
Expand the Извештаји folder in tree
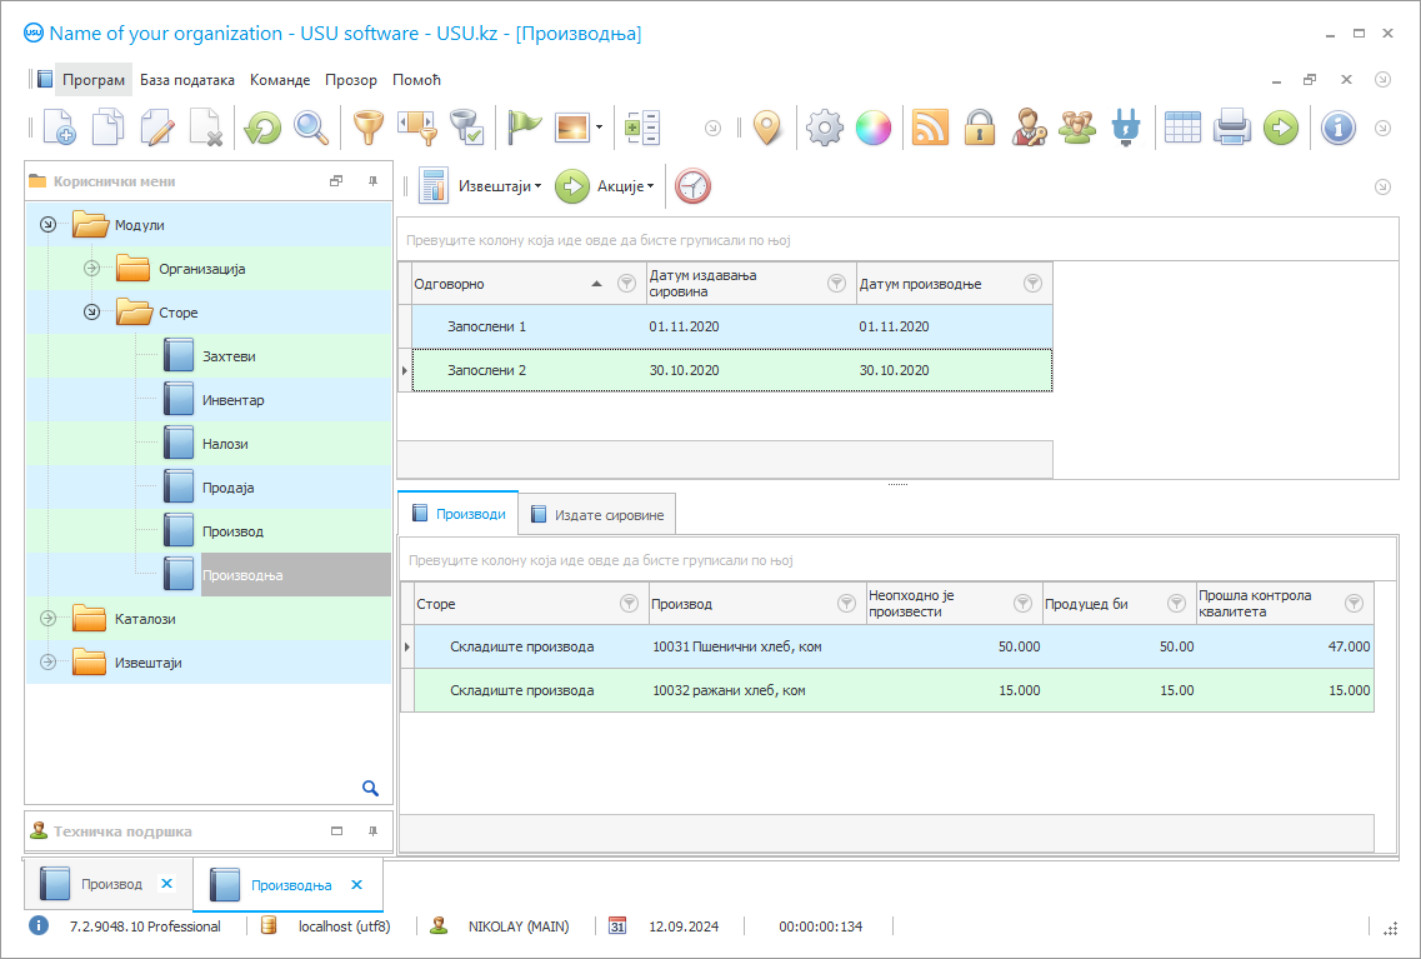pyautogui.click(x=48, y=662)
